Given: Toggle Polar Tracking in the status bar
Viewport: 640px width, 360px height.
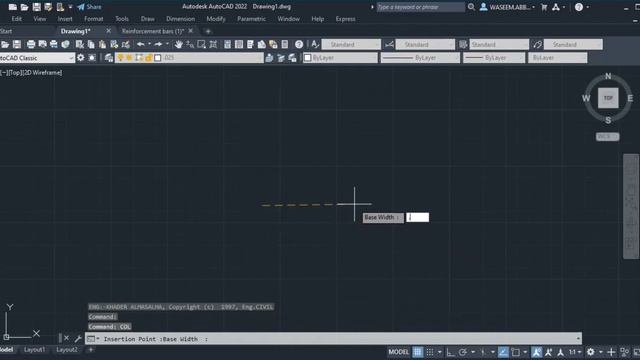Looking at the screenshot, I should pos(462,351).
